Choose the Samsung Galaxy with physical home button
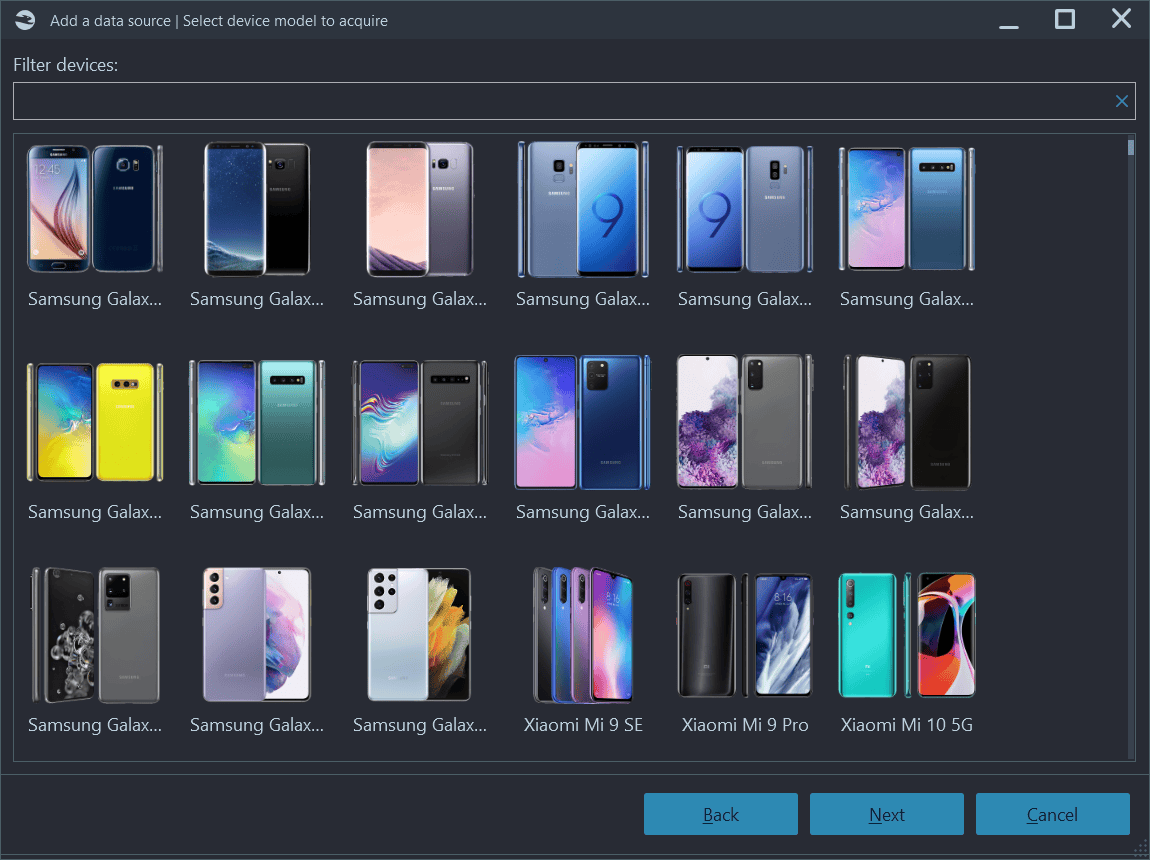The height and width of the screenshot is (860, 1150). click(x=95, y=226)
